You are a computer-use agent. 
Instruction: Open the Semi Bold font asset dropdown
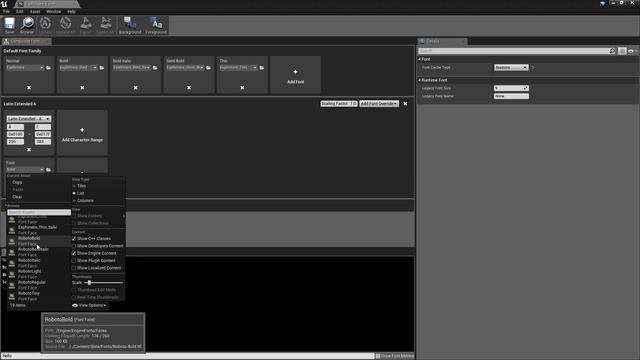[185, 68]
